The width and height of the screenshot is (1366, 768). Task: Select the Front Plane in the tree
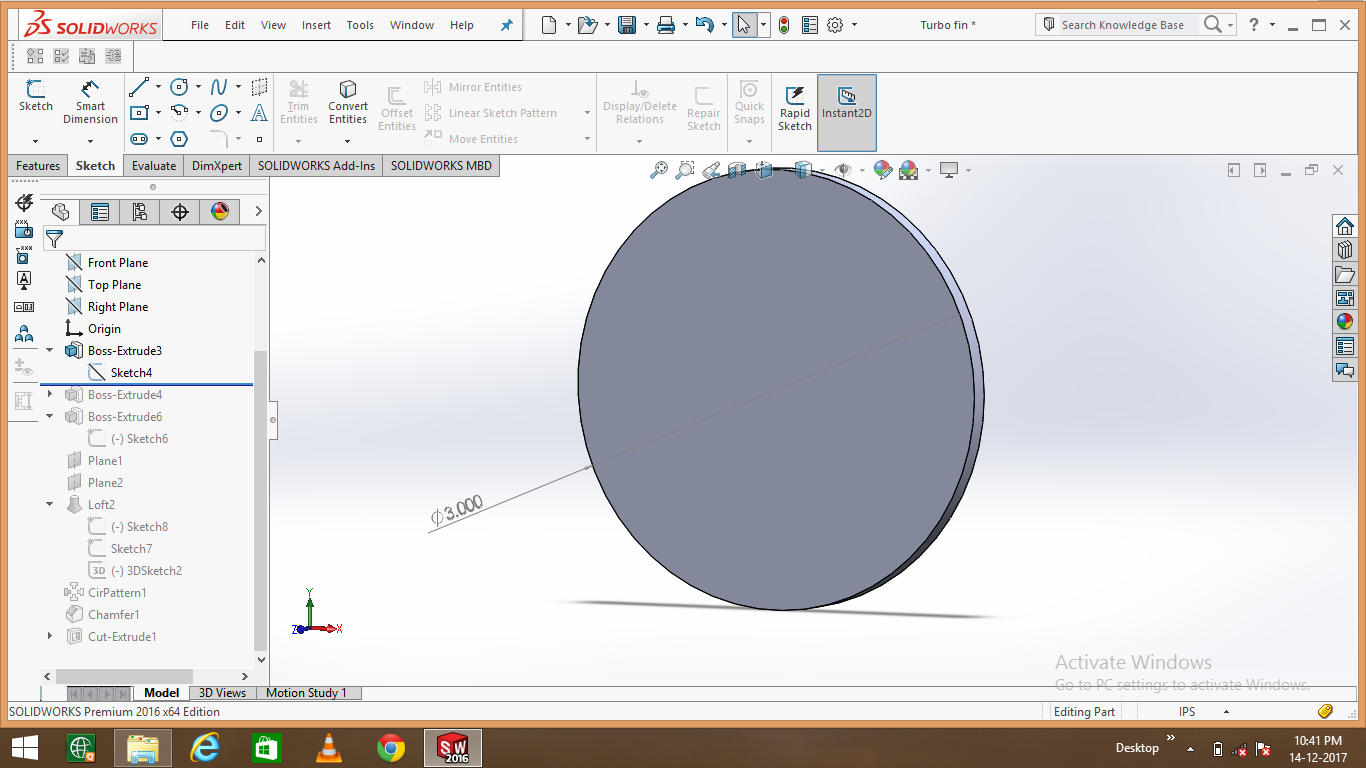[x=107, y=263]
